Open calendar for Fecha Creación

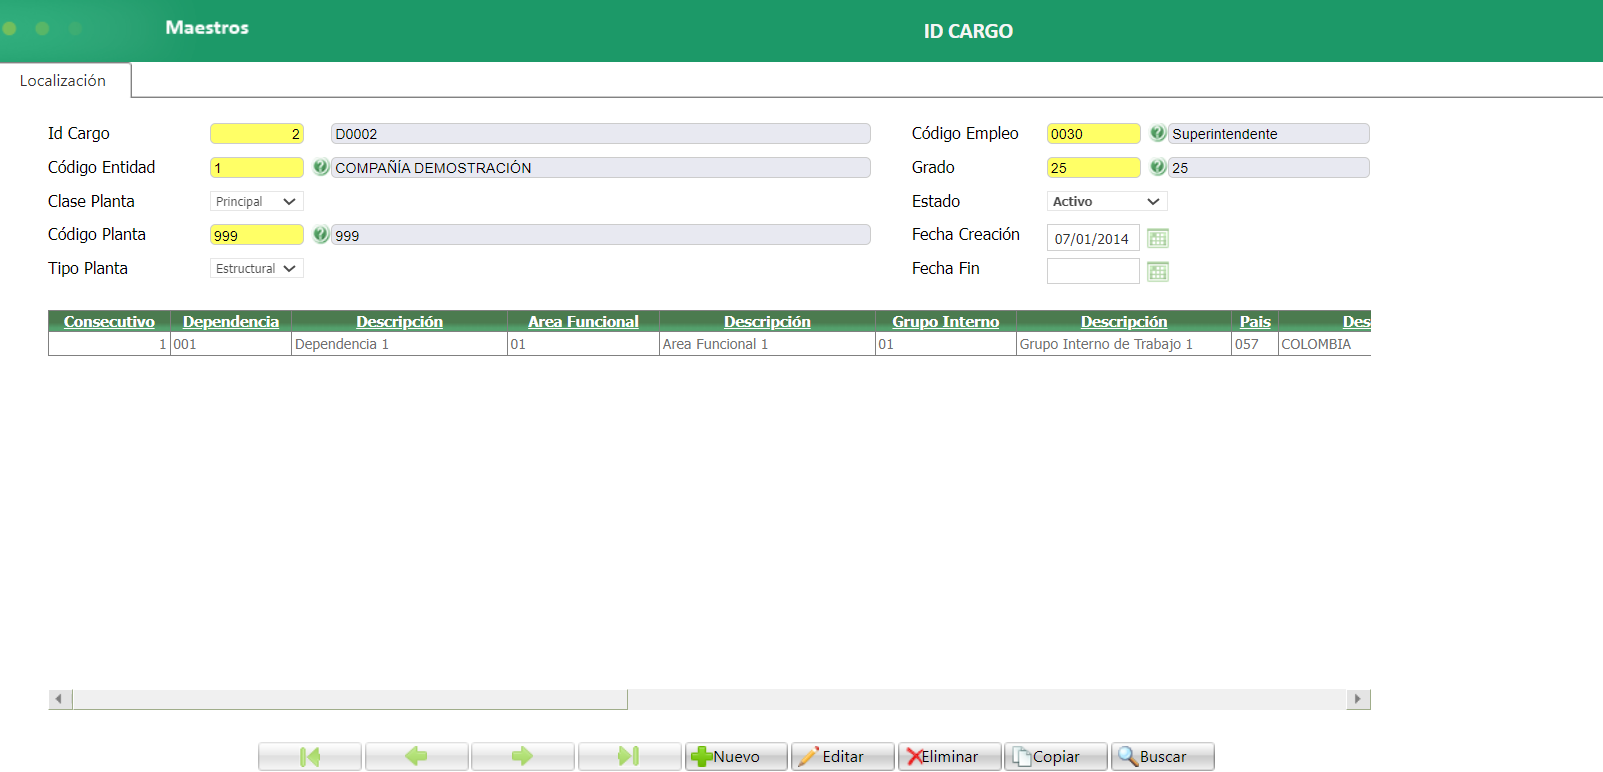[x=1158, y=238]
